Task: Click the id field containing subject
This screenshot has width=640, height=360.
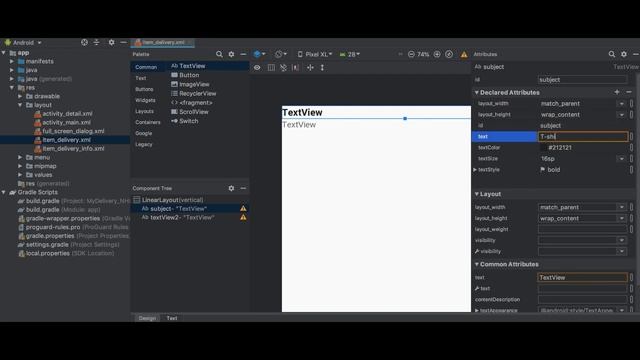Action: click(x=582, y=80)
